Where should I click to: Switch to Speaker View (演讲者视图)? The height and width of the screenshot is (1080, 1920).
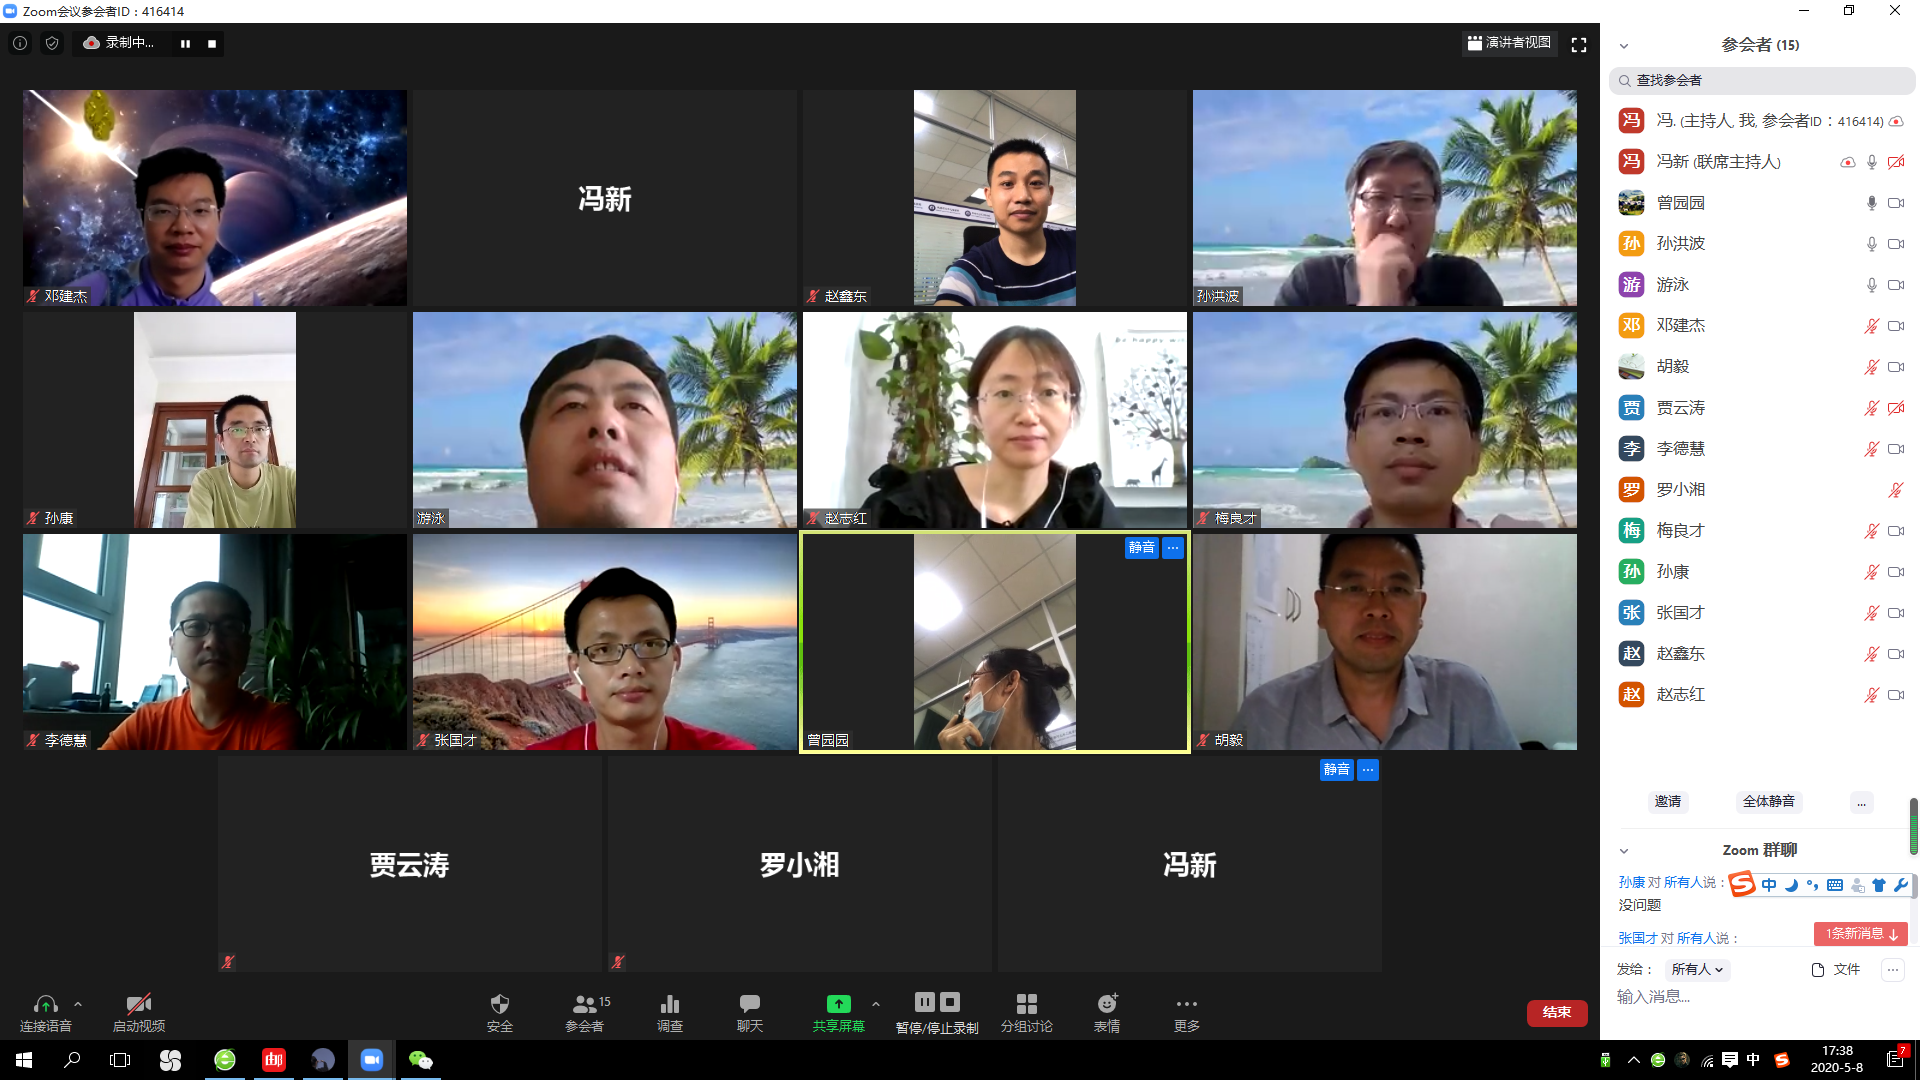pos(1509,43)
